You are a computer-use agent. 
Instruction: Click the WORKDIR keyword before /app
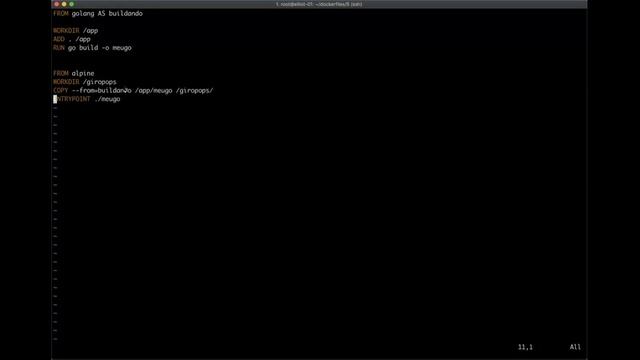pos(66,31)
